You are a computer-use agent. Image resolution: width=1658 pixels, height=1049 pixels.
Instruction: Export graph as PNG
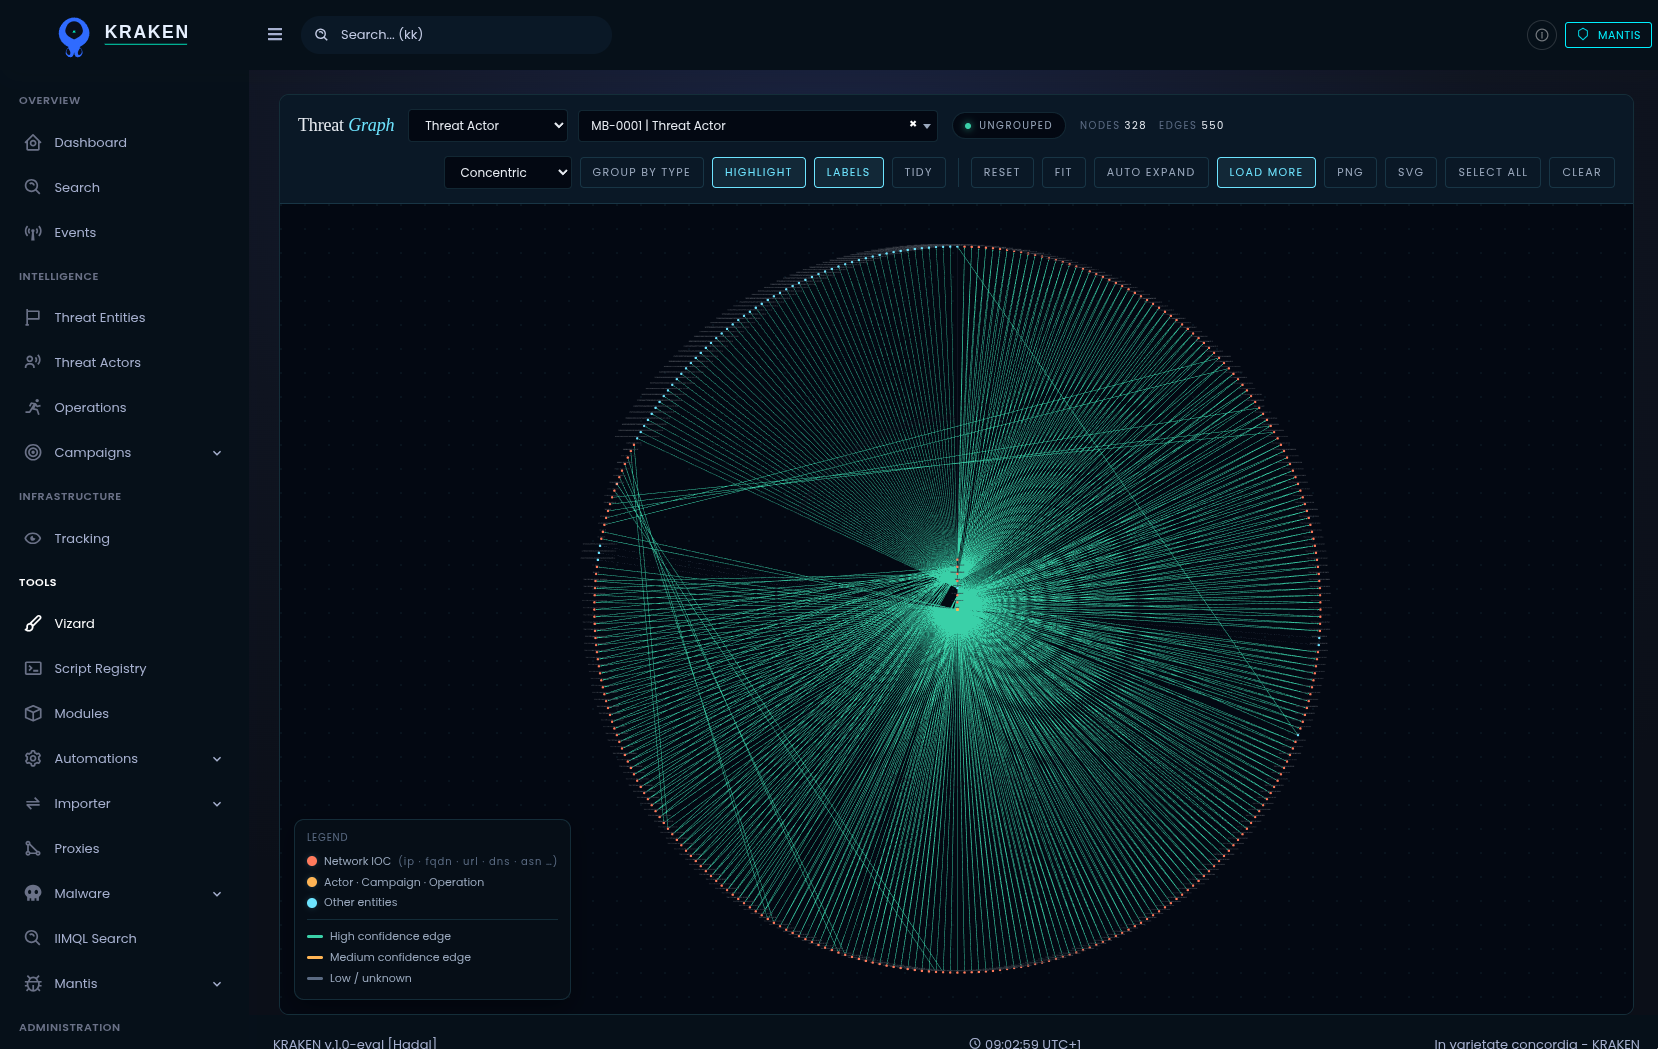(x=1350, y=173)
